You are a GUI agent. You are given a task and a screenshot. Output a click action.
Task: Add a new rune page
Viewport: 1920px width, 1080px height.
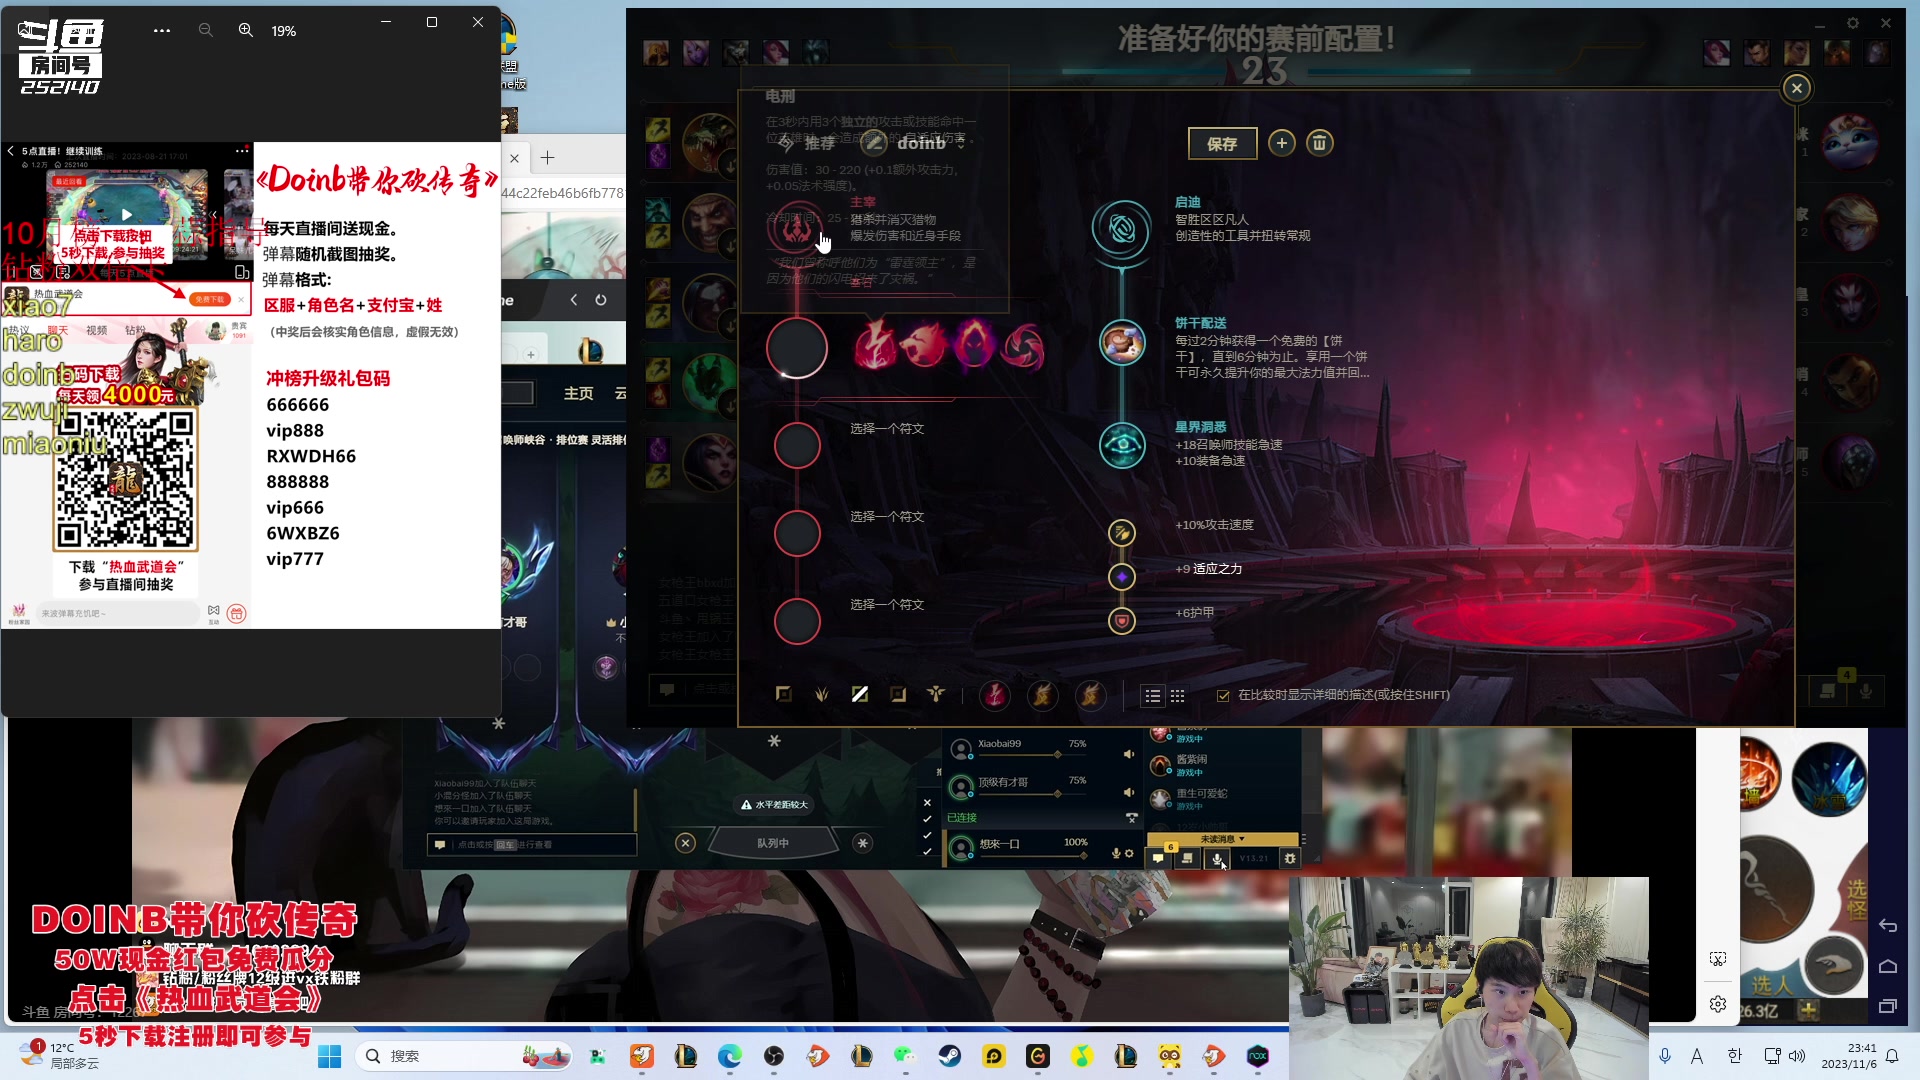pyautogui.click(x=1282, y=143)
